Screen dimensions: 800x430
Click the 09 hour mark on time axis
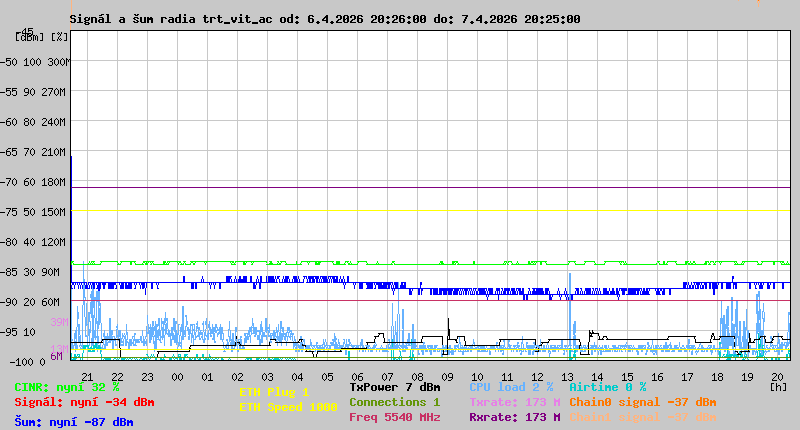[x=447, y=377]
